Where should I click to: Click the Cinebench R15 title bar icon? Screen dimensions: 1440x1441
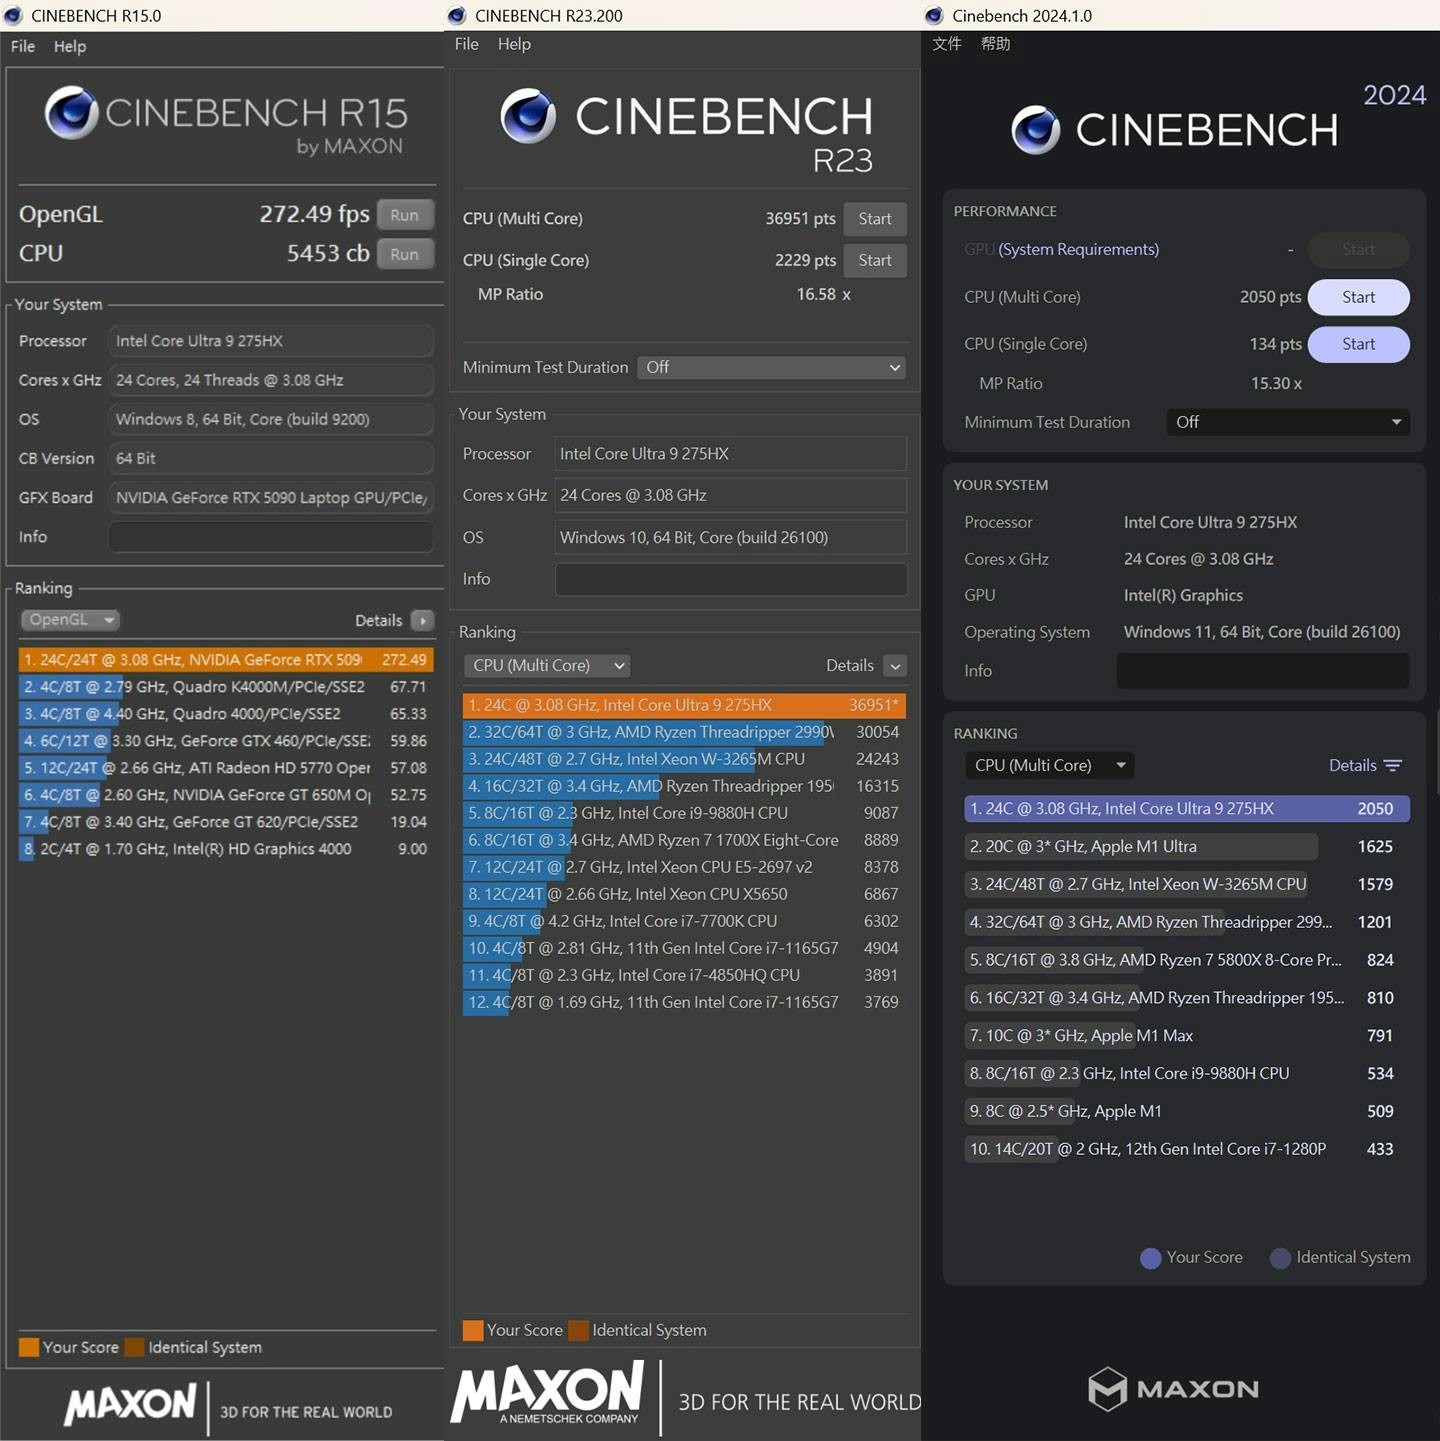[13, 16]
